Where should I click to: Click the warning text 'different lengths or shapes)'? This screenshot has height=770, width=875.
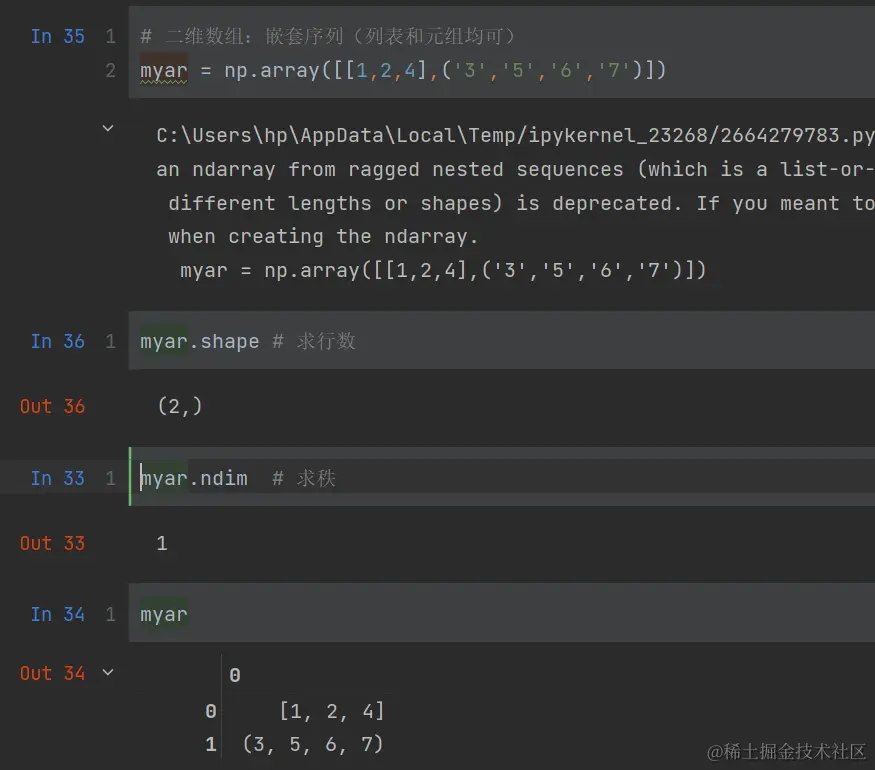point(335,203)
